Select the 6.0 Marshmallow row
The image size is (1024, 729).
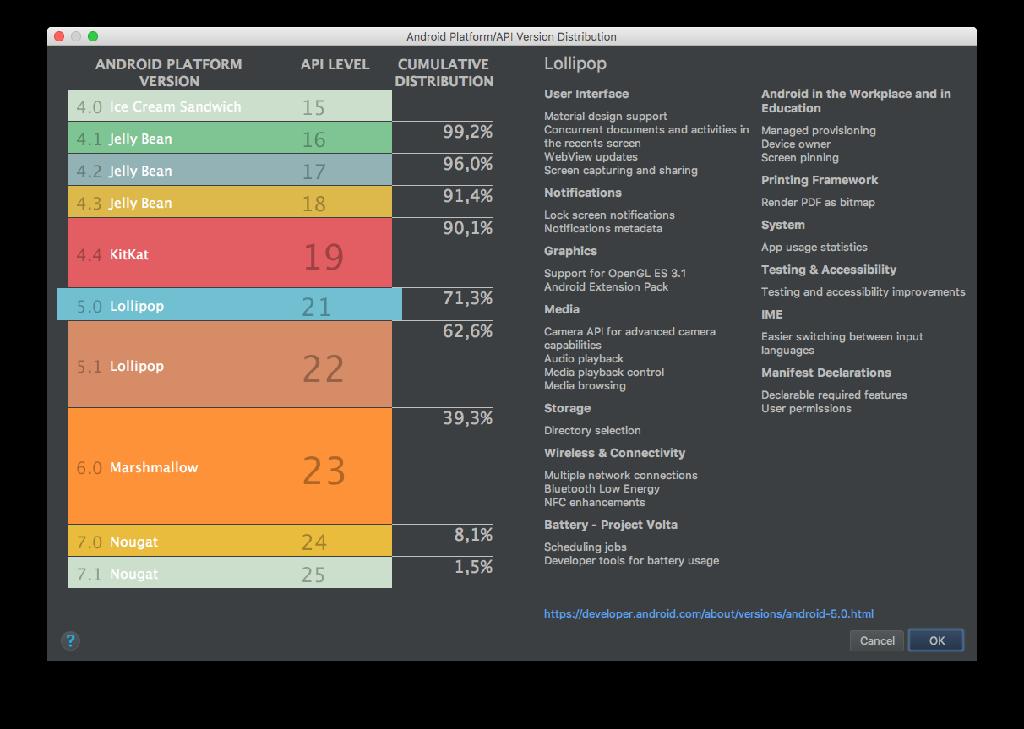point(230,466)
